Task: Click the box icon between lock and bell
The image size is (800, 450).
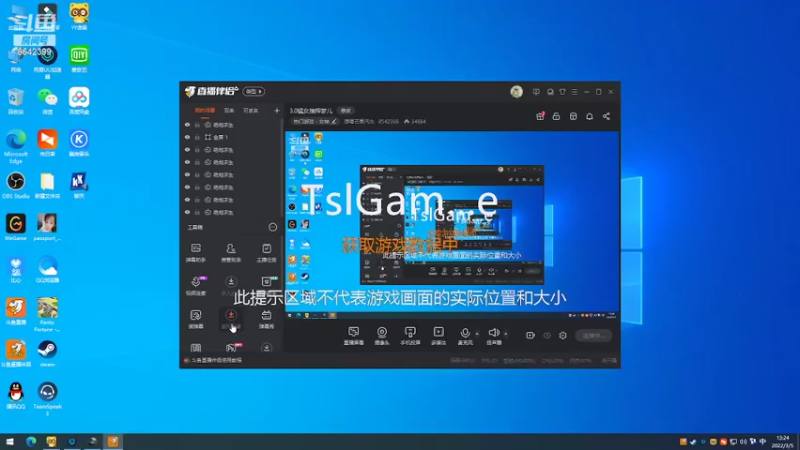Action: pyautogui.click(x=573, y=116)
